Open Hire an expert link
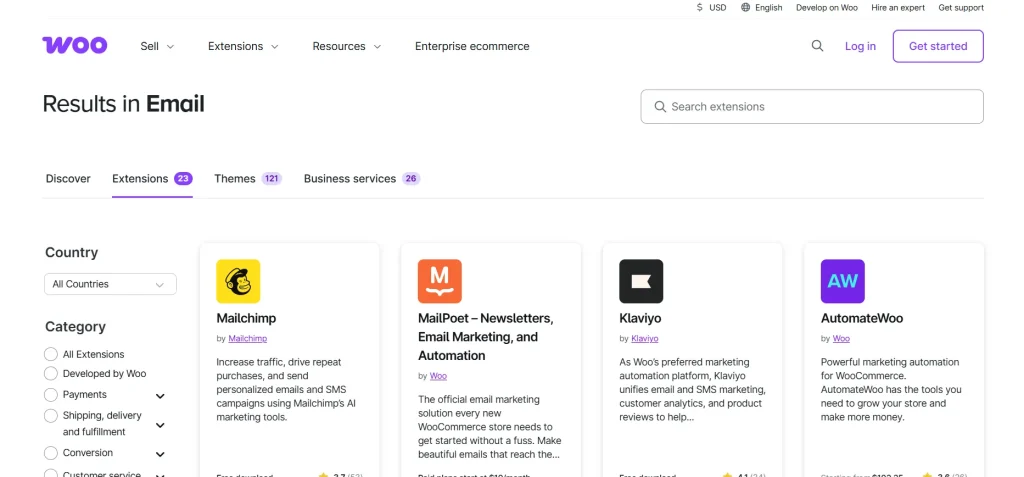 898,8
